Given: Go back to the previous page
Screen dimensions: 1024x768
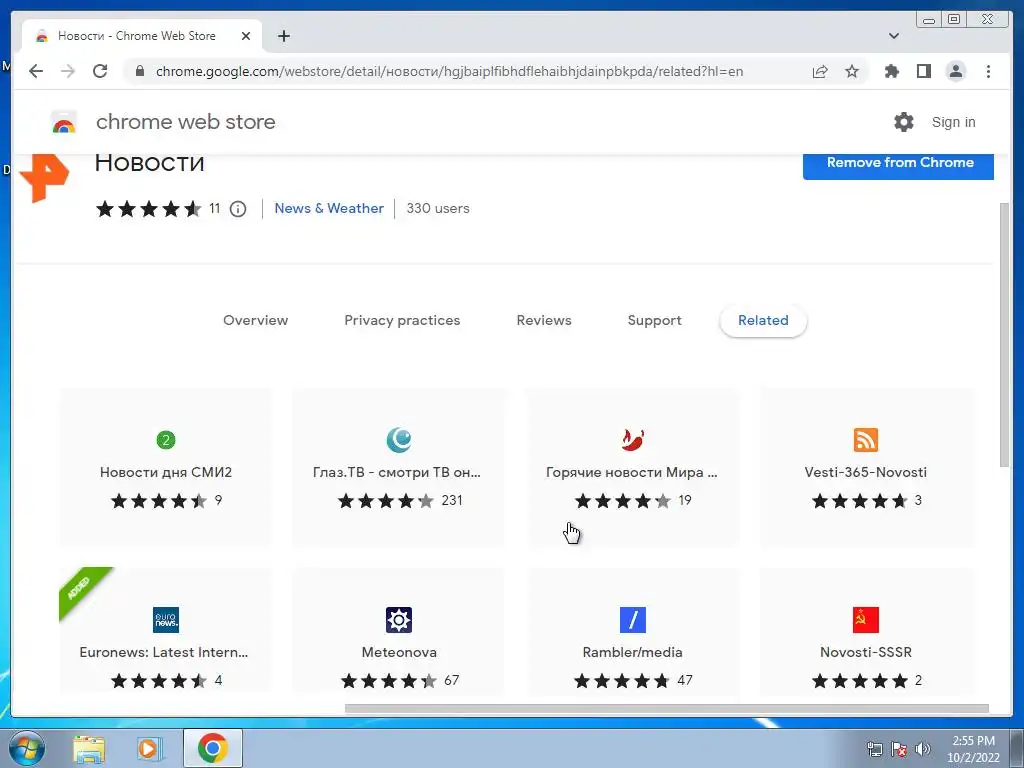Looking at the screenshot, I should 36,71.
